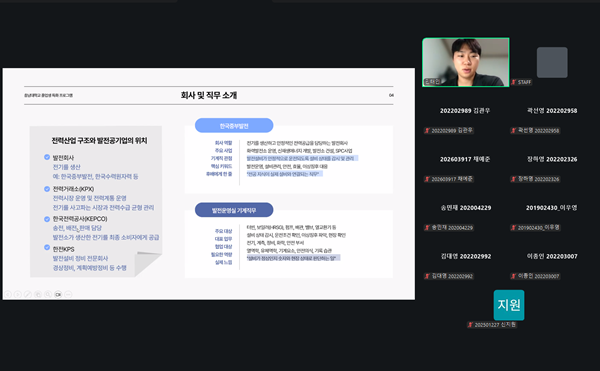Advance to next slide using toolbar arrow
Image resolution: width=600 pixels, height=371 pixels.
pos(18,295)
